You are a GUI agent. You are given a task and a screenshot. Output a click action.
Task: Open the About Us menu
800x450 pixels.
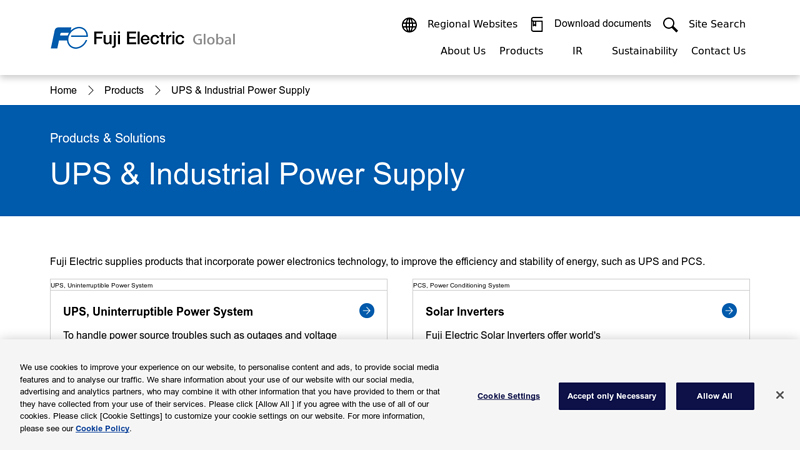(463, 51)
